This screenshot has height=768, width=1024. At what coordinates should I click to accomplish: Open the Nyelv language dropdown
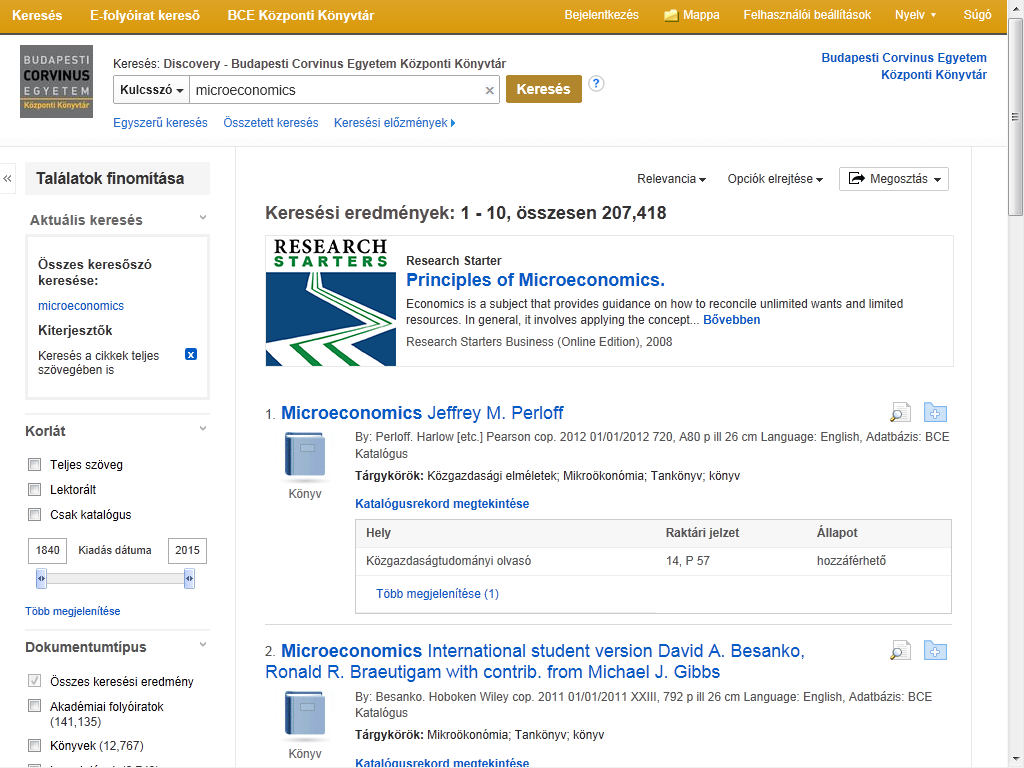click(916, 15)
